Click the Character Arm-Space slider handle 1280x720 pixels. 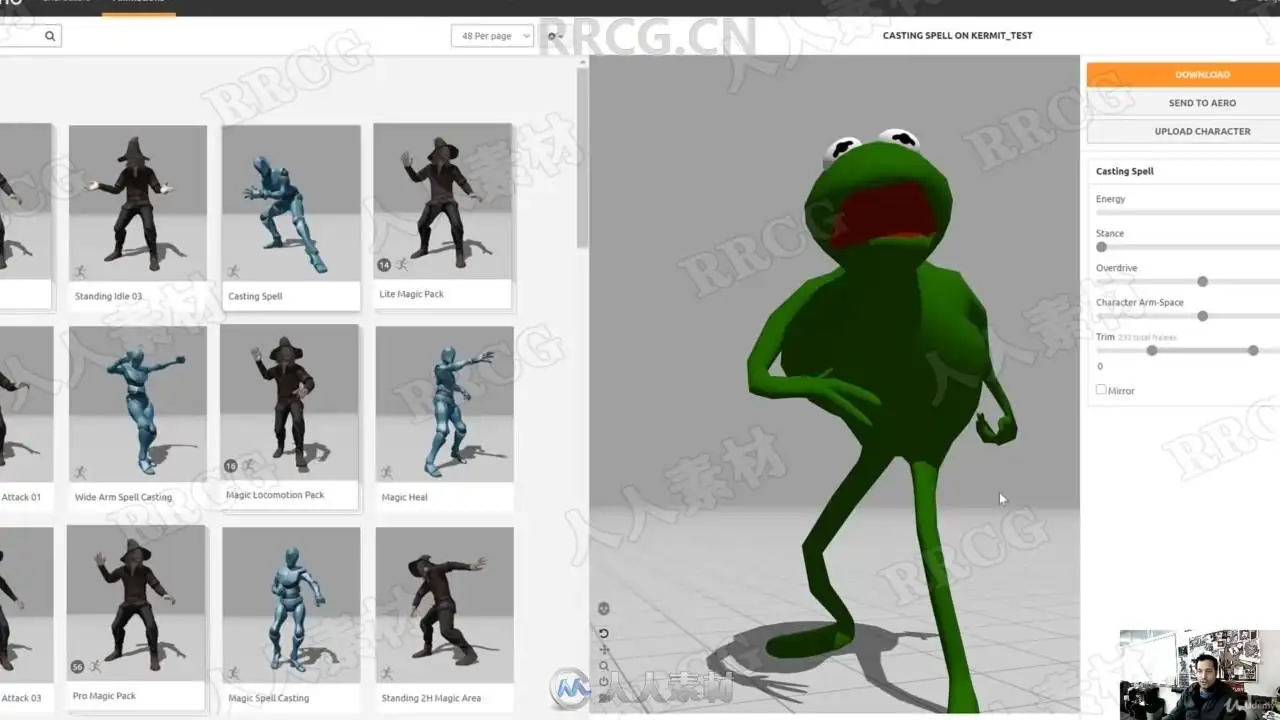coord(1202,316)
